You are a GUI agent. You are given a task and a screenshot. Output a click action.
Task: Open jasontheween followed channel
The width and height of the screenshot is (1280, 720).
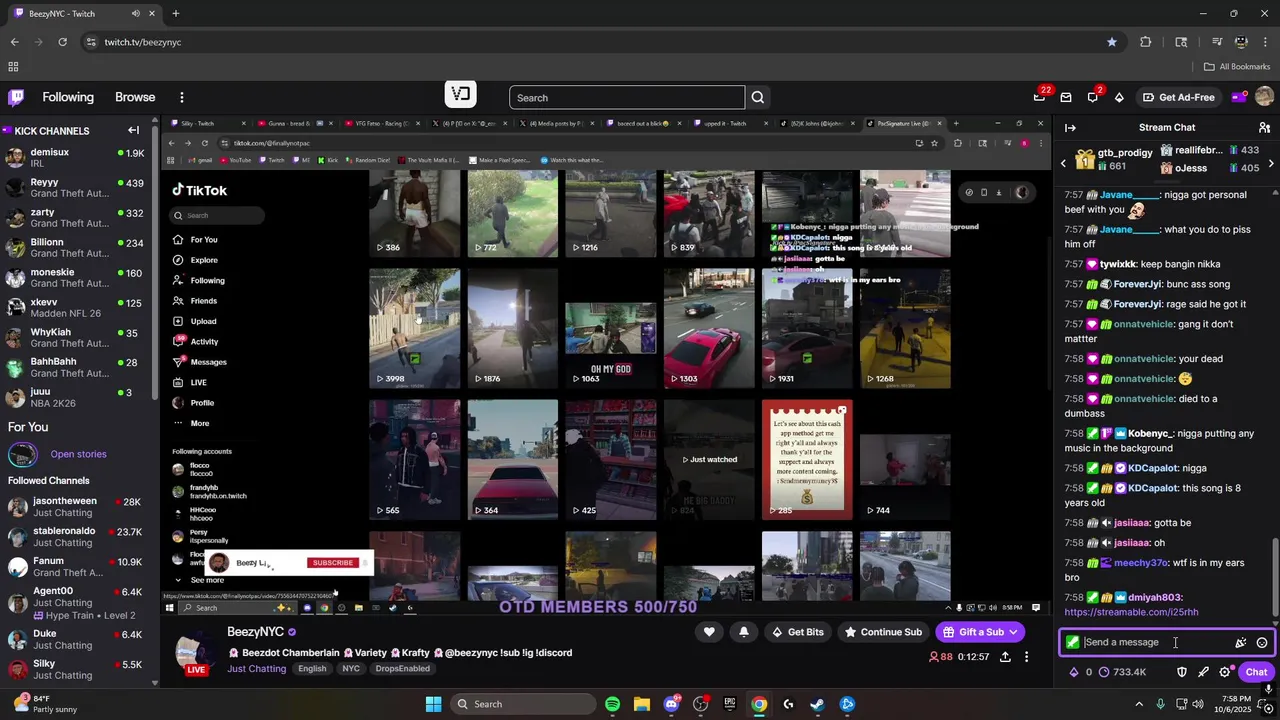point(76,507)
